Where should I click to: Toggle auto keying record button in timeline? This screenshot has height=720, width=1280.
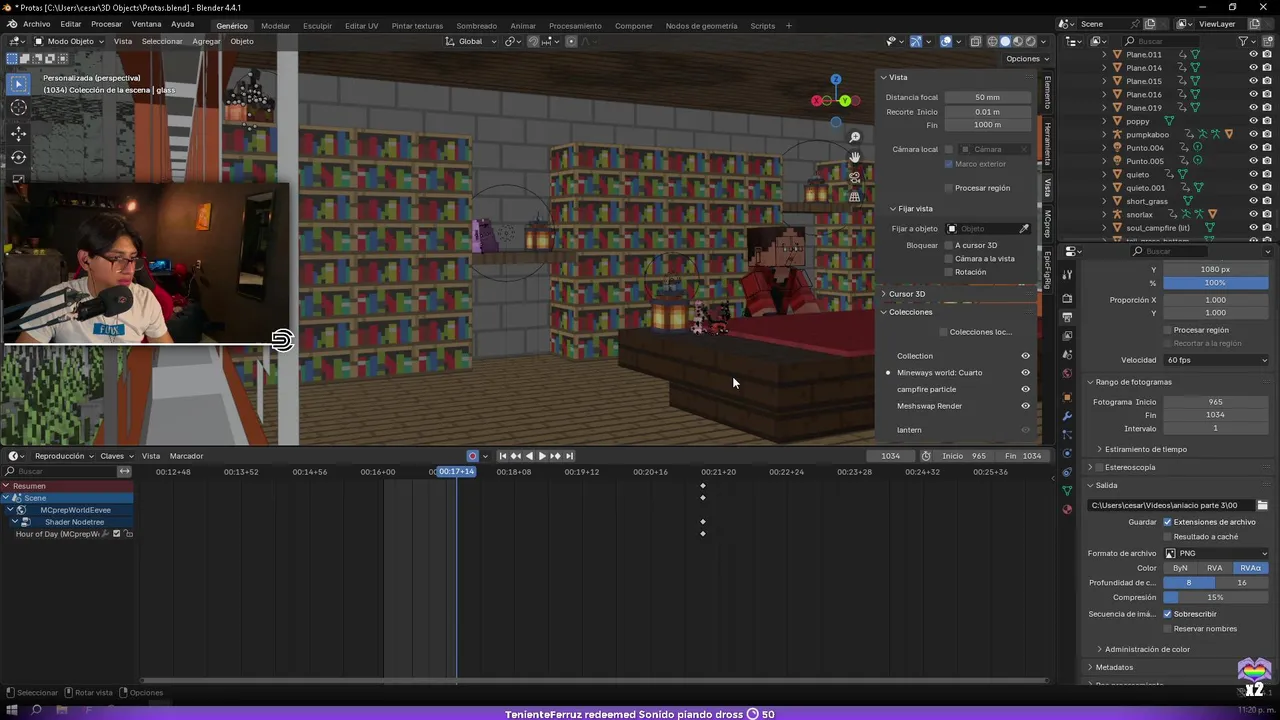[473, 456]
